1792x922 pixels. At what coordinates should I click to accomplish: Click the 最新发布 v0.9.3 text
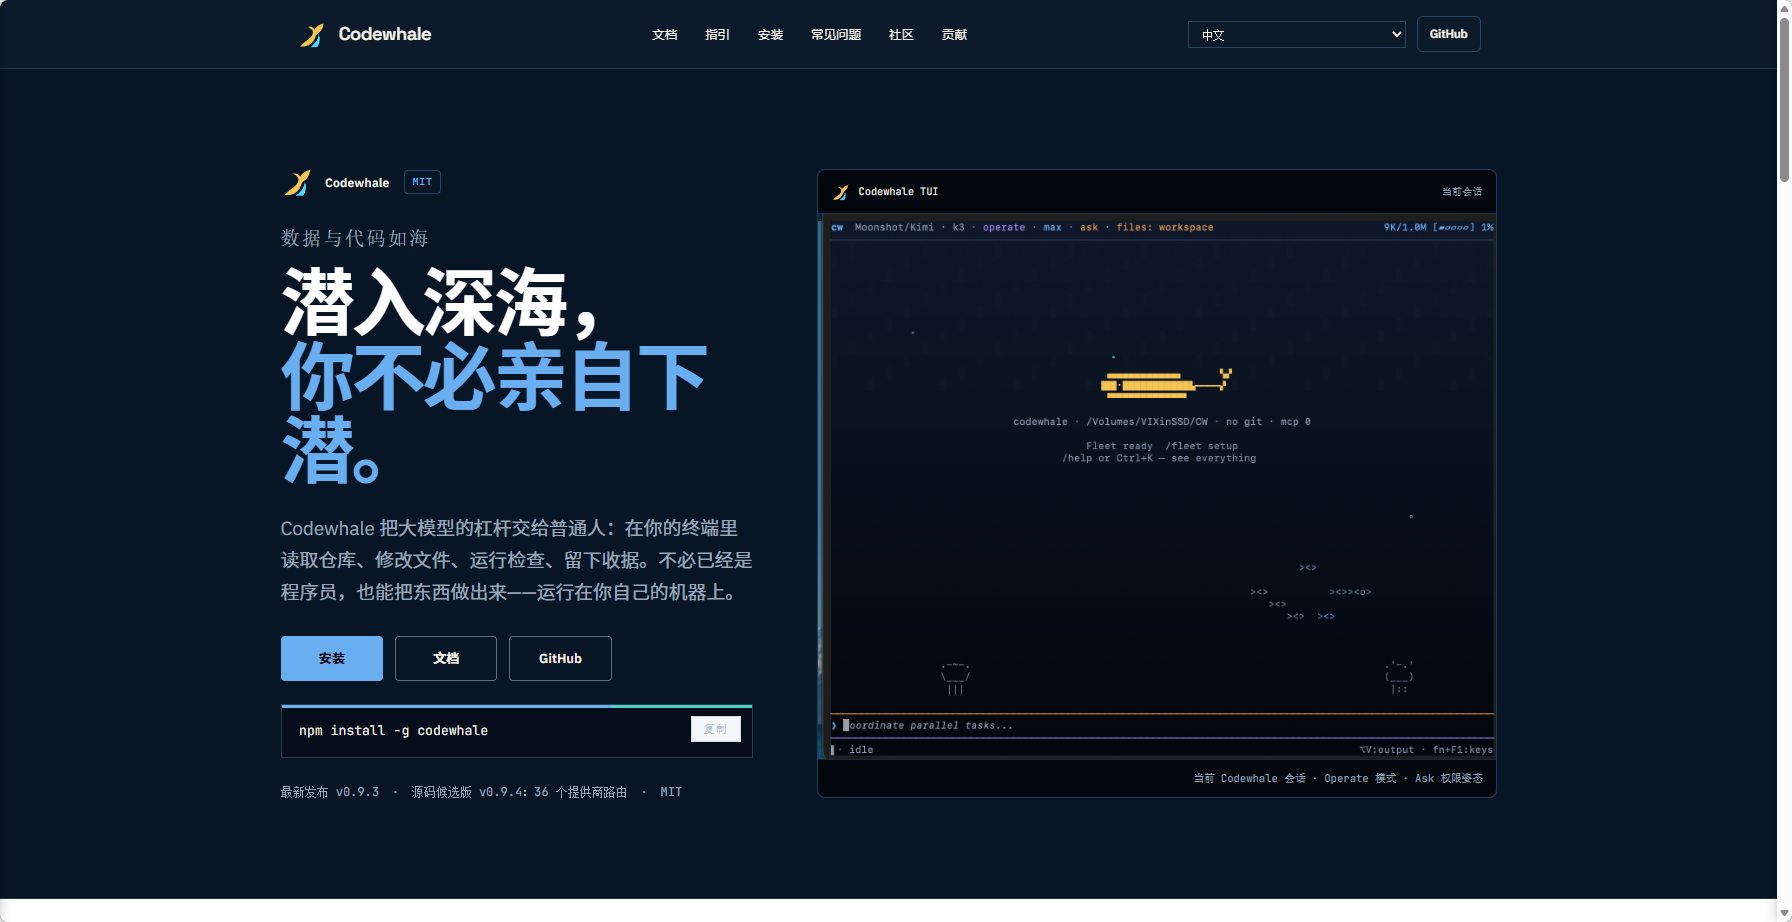click(330, 792)
